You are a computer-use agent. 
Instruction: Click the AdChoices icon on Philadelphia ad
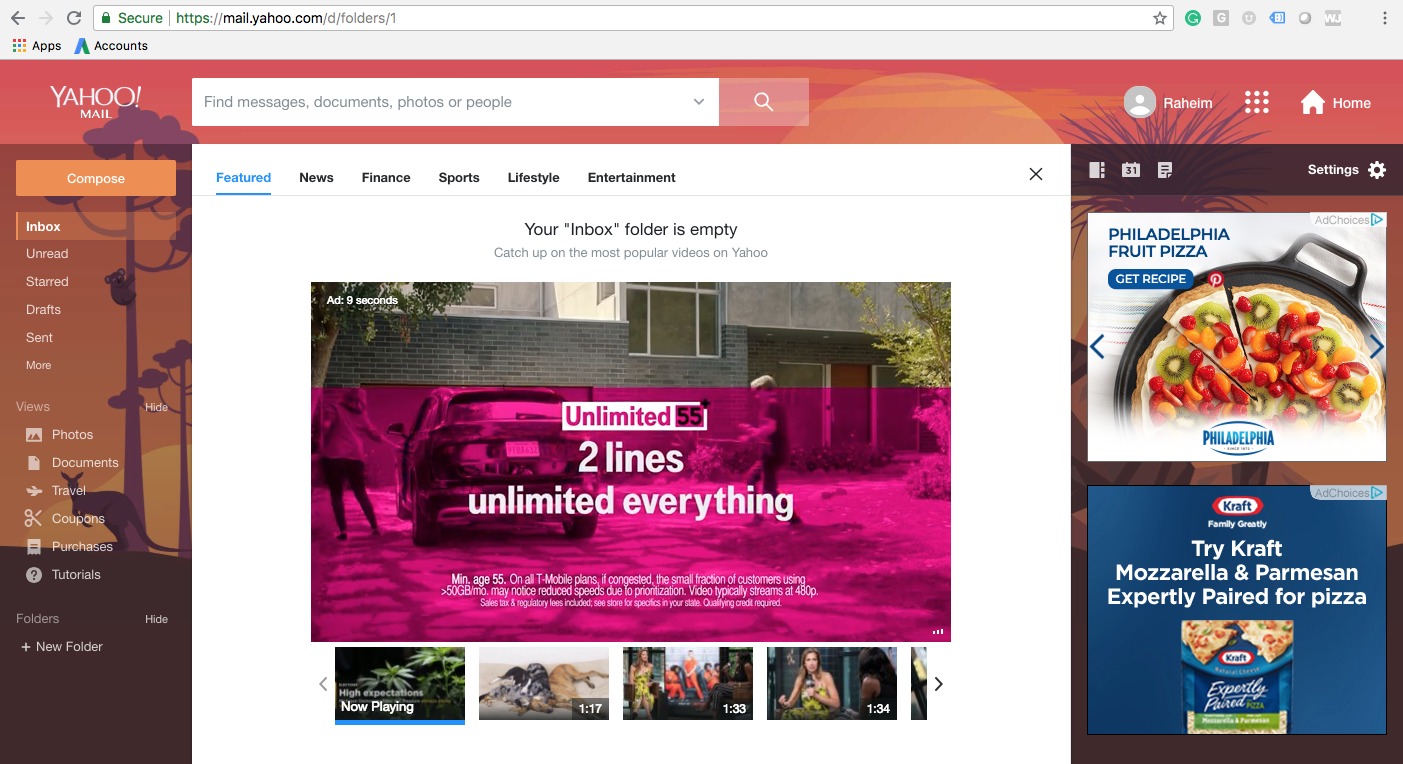click(x=1378, y=220)
